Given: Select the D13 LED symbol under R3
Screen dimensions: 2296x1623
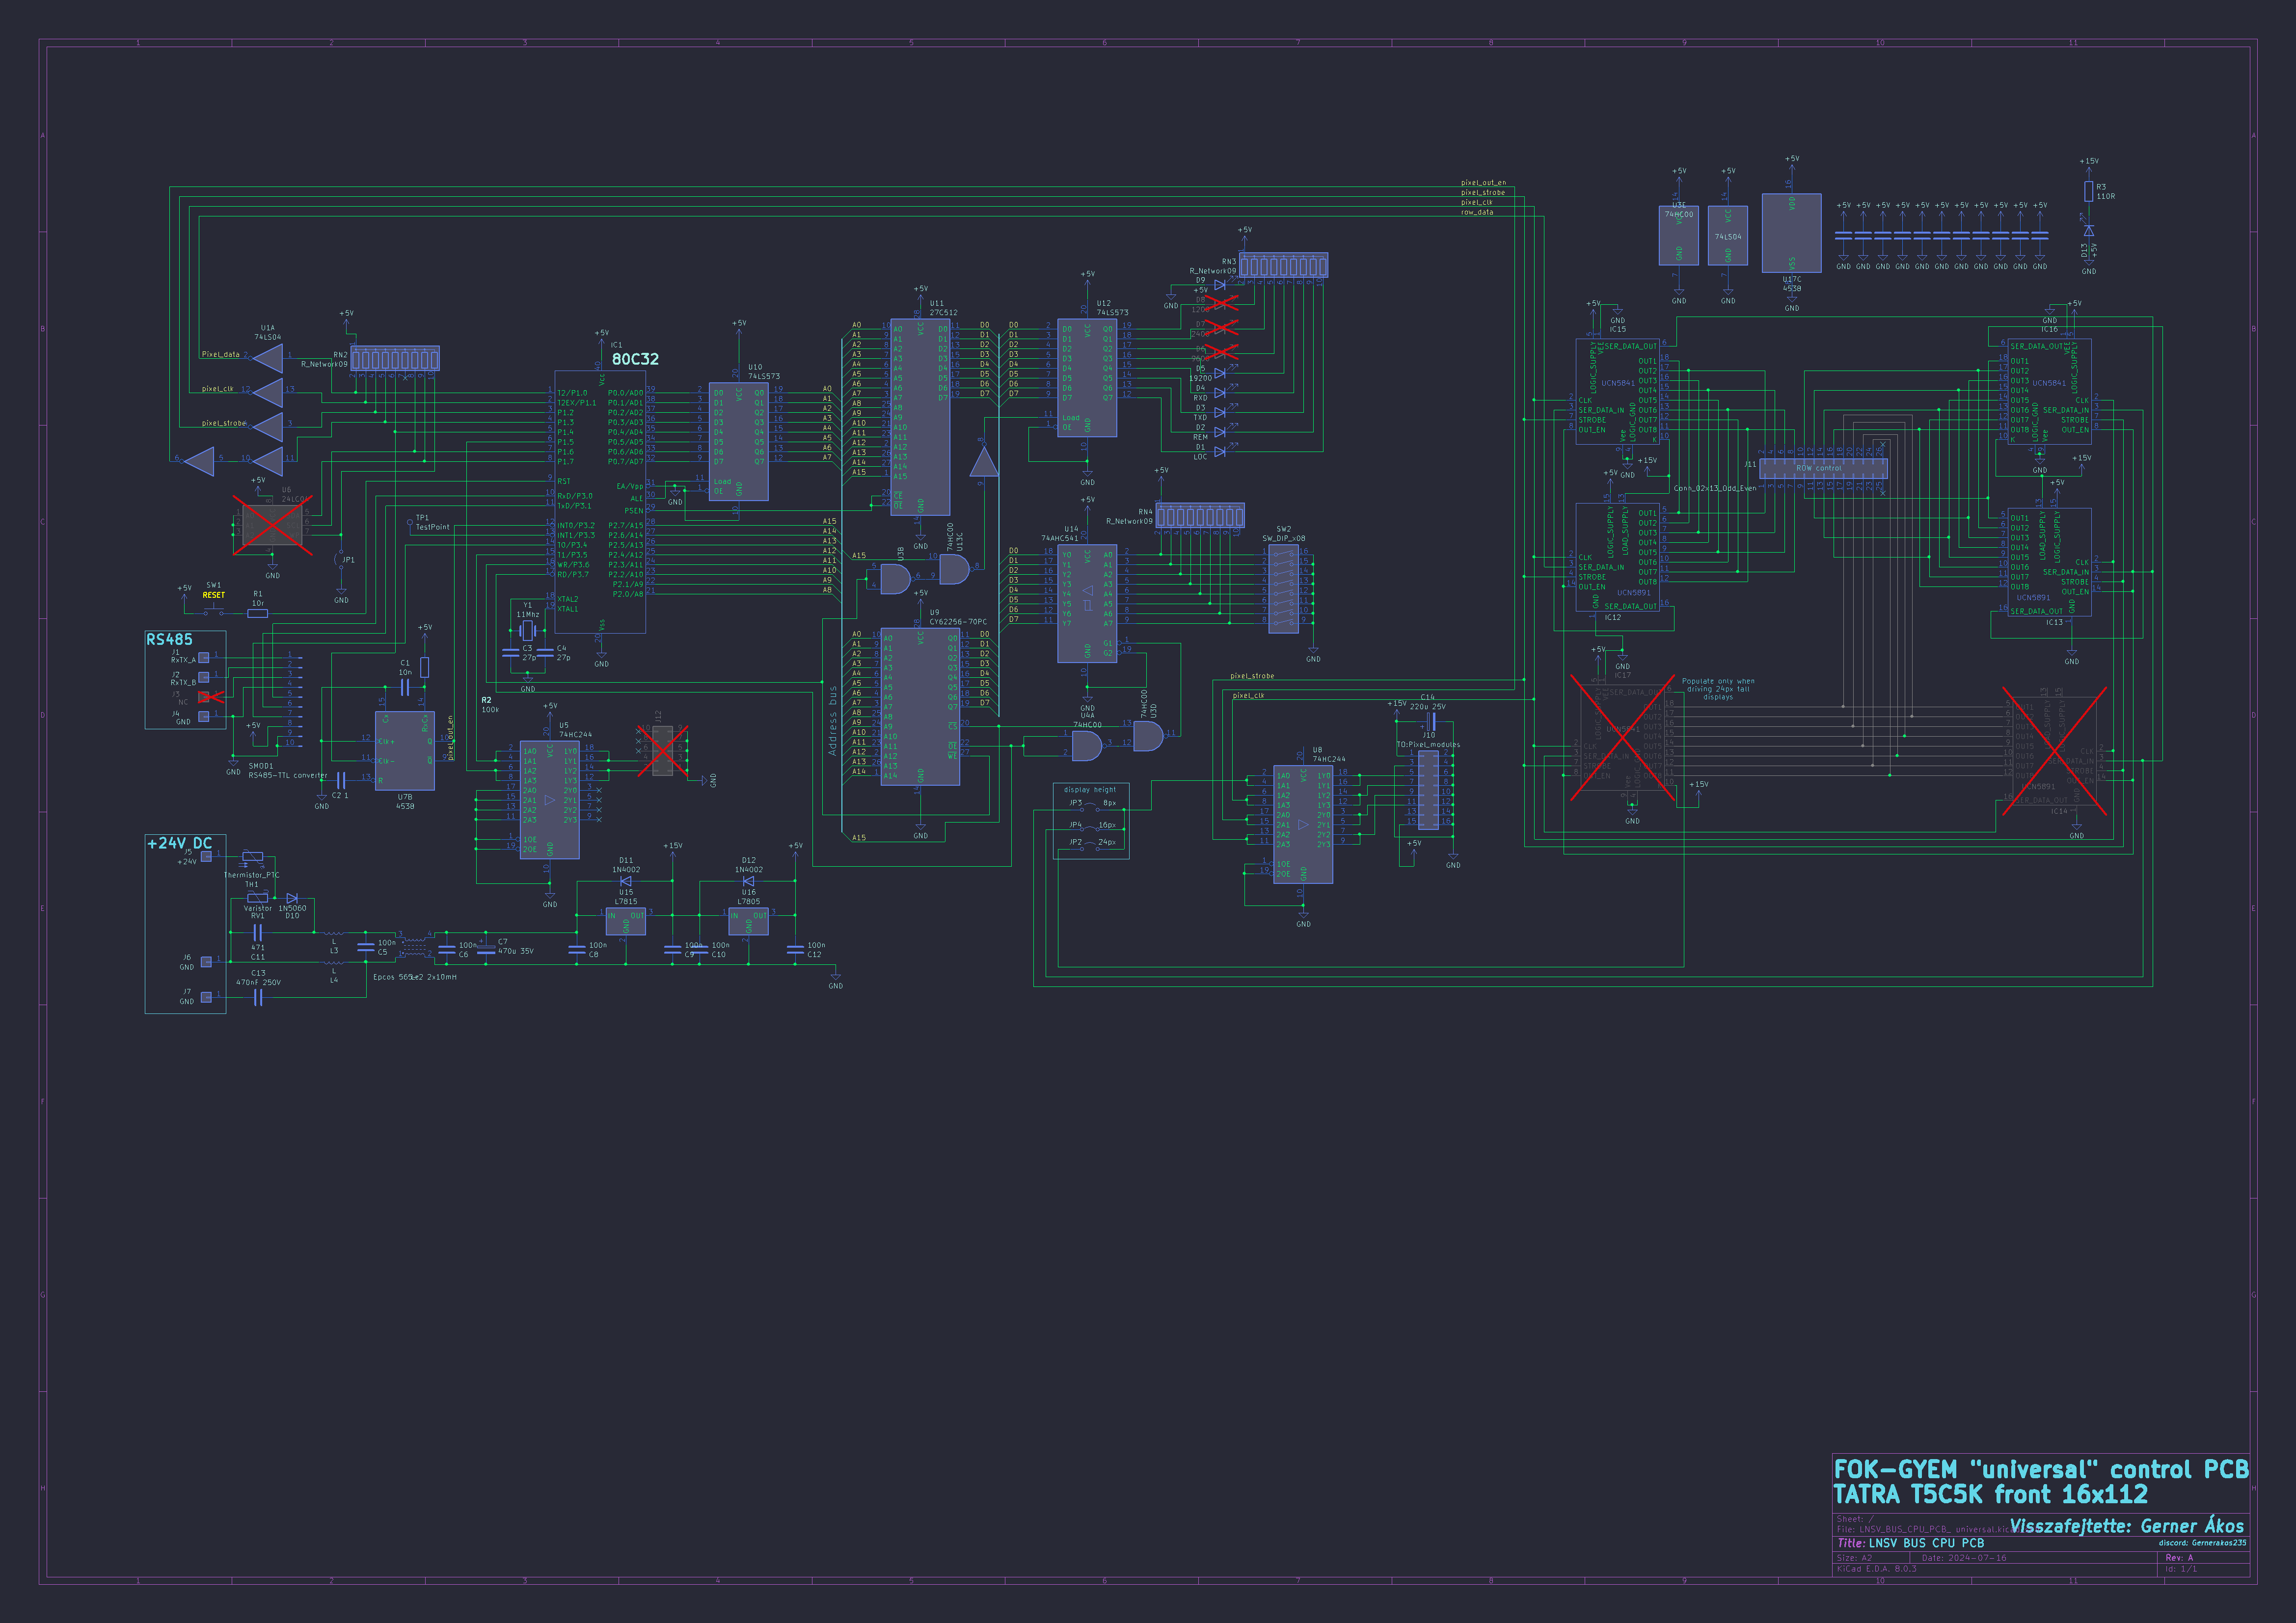Looking at the screenshot, I should pos(2088,231).
